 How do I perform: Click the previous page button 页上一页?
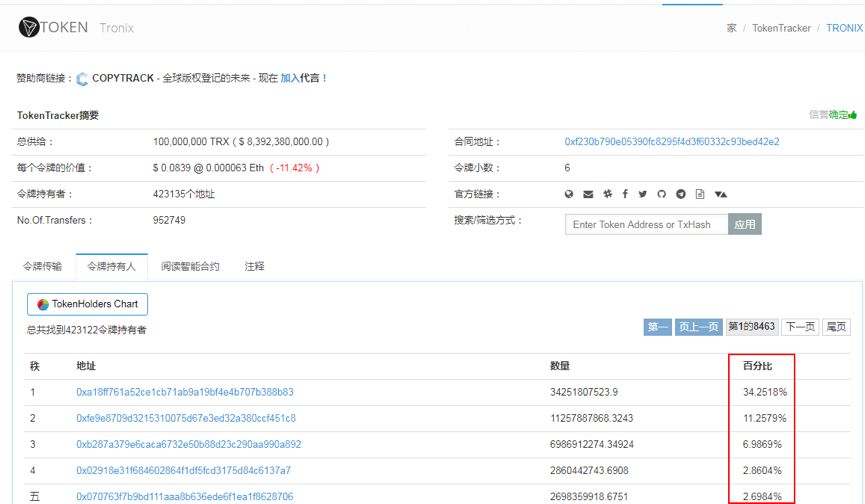point(698,327)
